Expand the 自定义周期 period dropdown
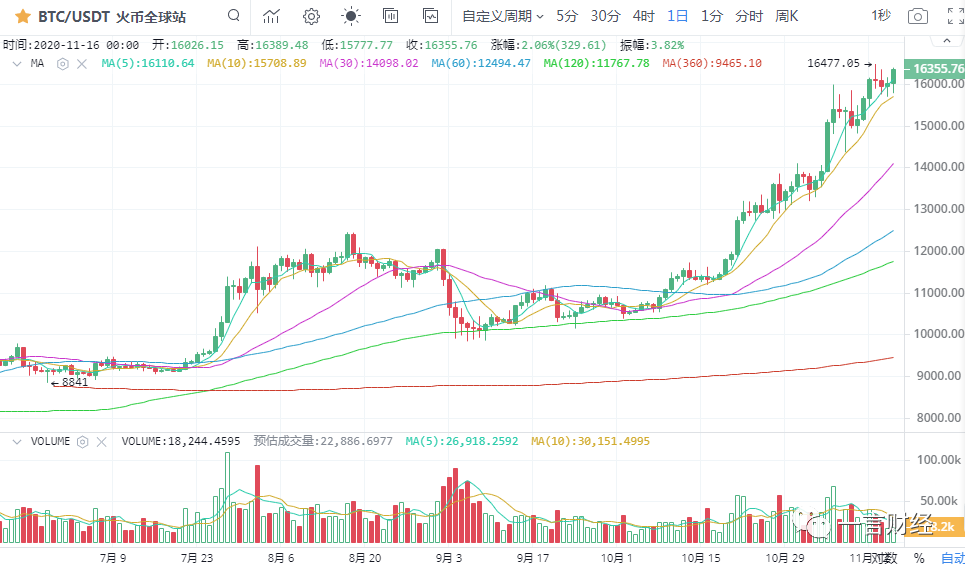965x567 pixels. click(503, 16)
